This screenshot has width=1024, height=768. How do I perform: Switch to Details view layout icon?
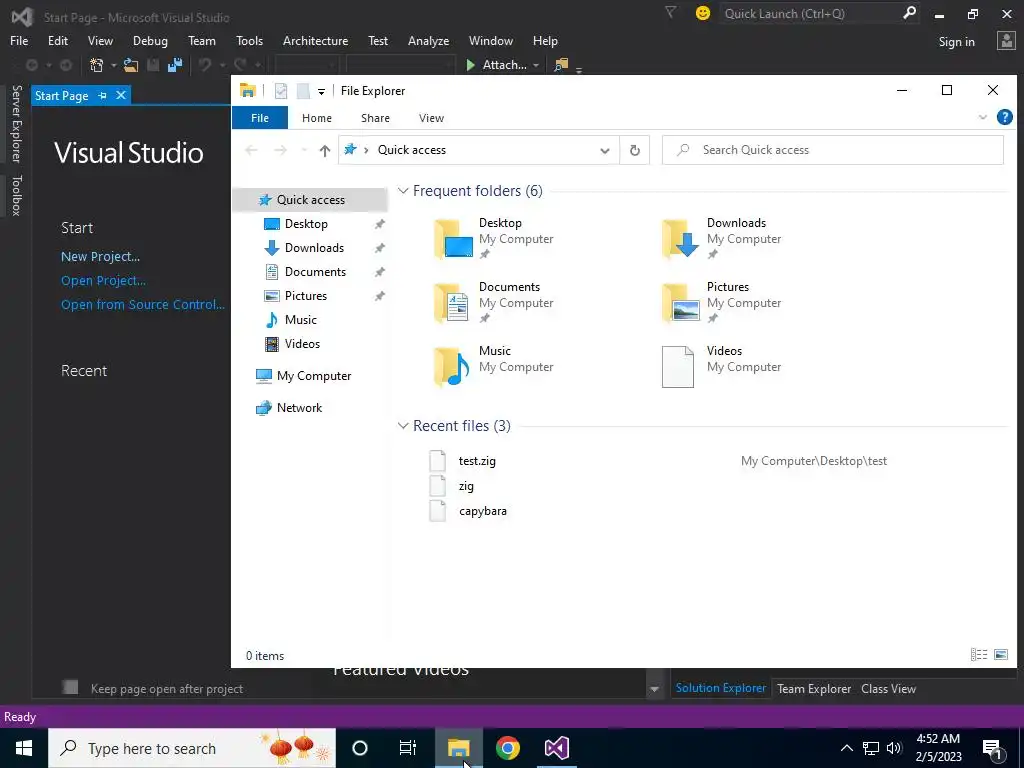point(978,654)
